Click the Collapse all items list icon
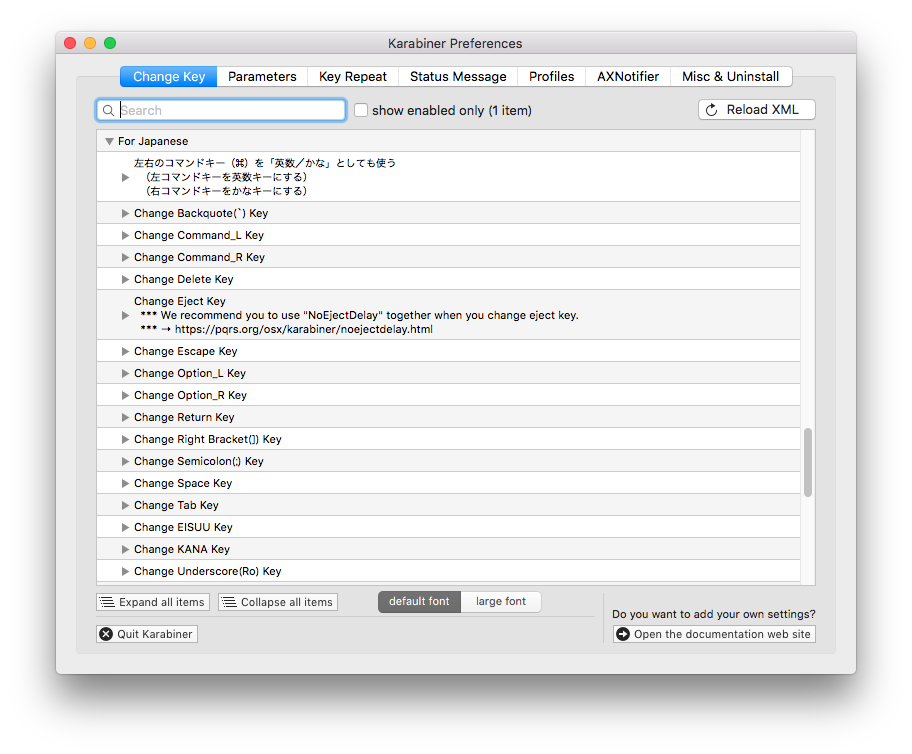 pos(228,602)
